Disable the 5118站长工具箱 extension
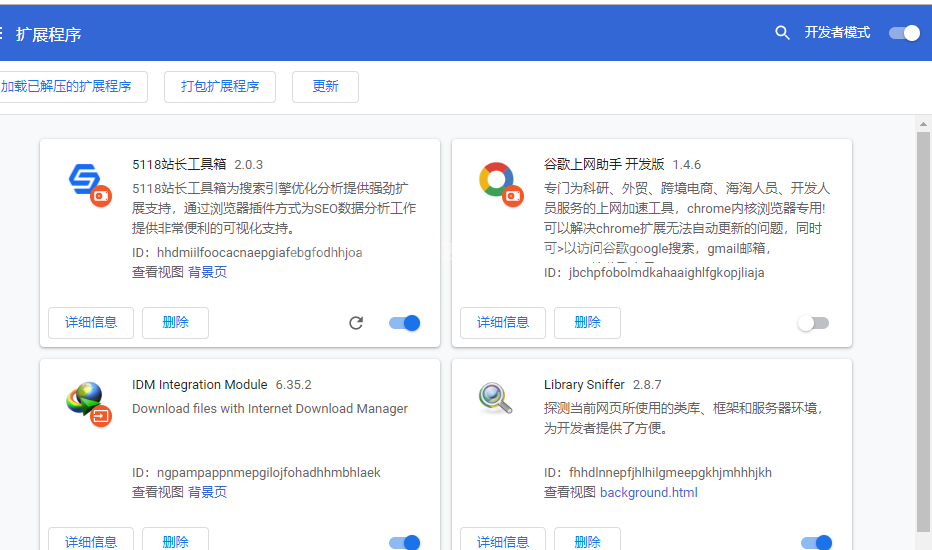The image size is (932, 550). click(404, 323)
